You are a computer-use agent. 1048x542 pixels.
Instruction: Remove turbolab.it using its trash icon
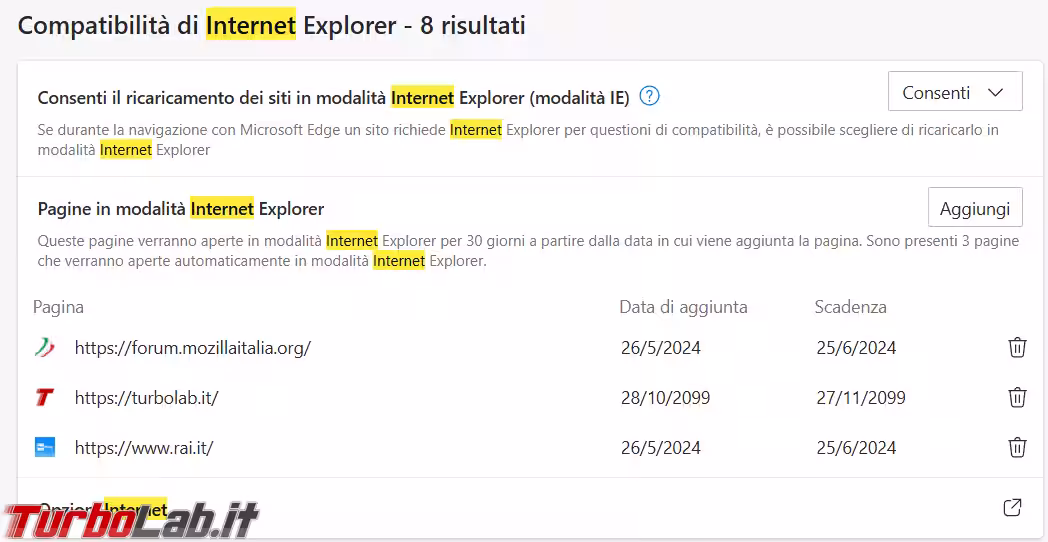1017,397
